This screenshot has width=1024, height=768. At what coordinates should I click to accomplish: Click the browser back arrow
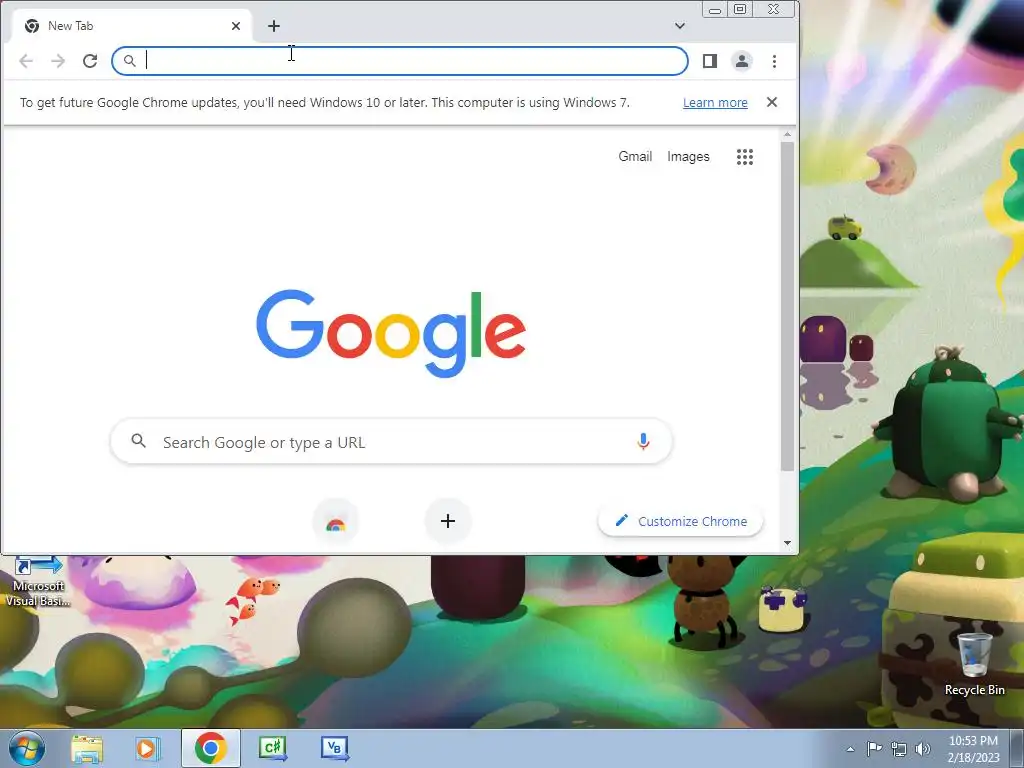pos(26,61)
